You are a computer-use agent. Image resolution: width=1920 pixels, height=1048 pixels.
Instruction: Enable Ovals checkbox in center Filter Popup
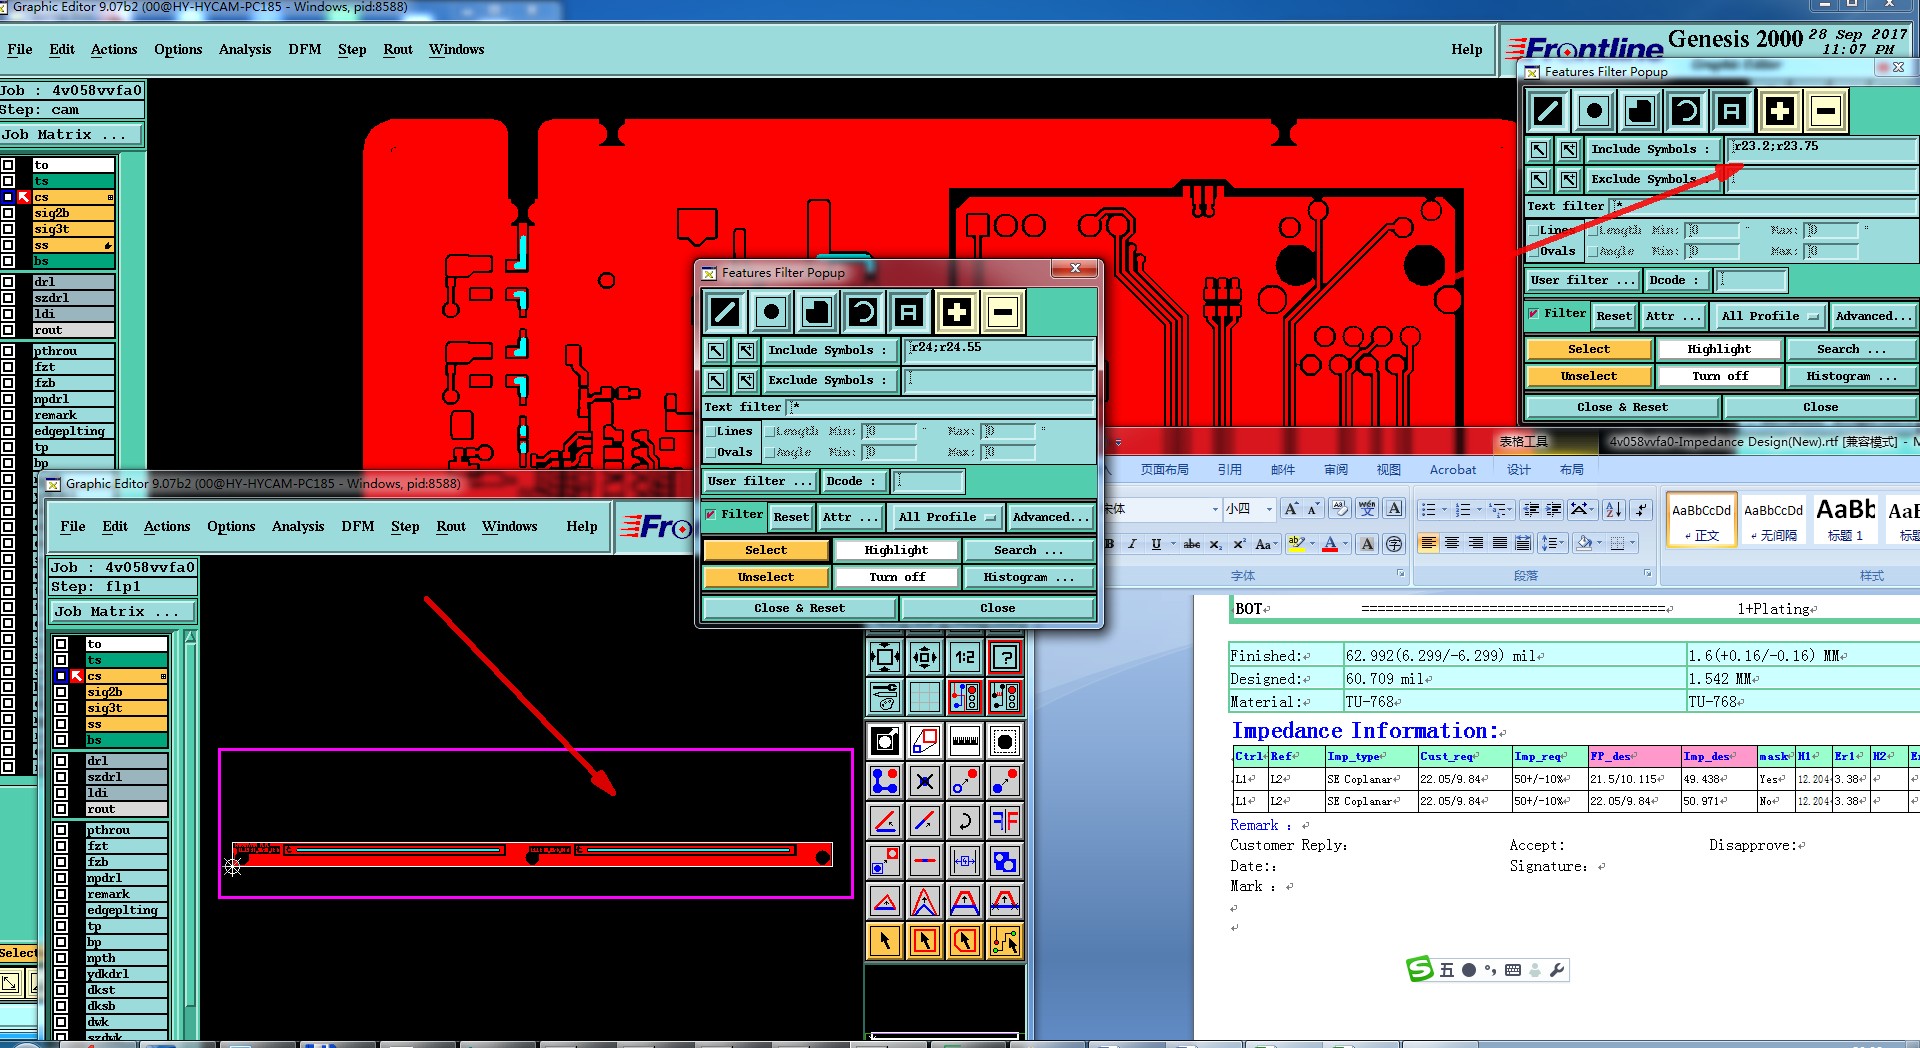pyautogui.click(x=710, y=452)
